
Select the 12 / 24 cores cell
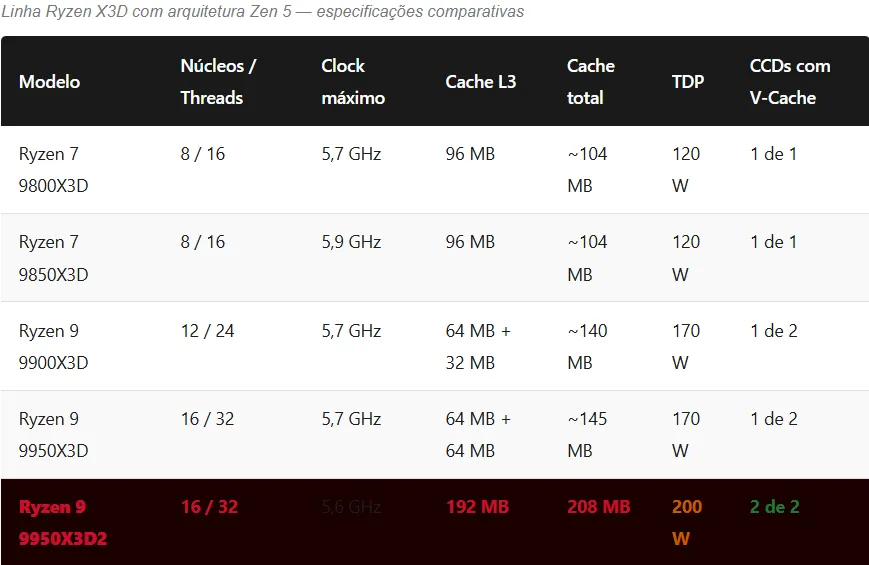tap(207, 331)
